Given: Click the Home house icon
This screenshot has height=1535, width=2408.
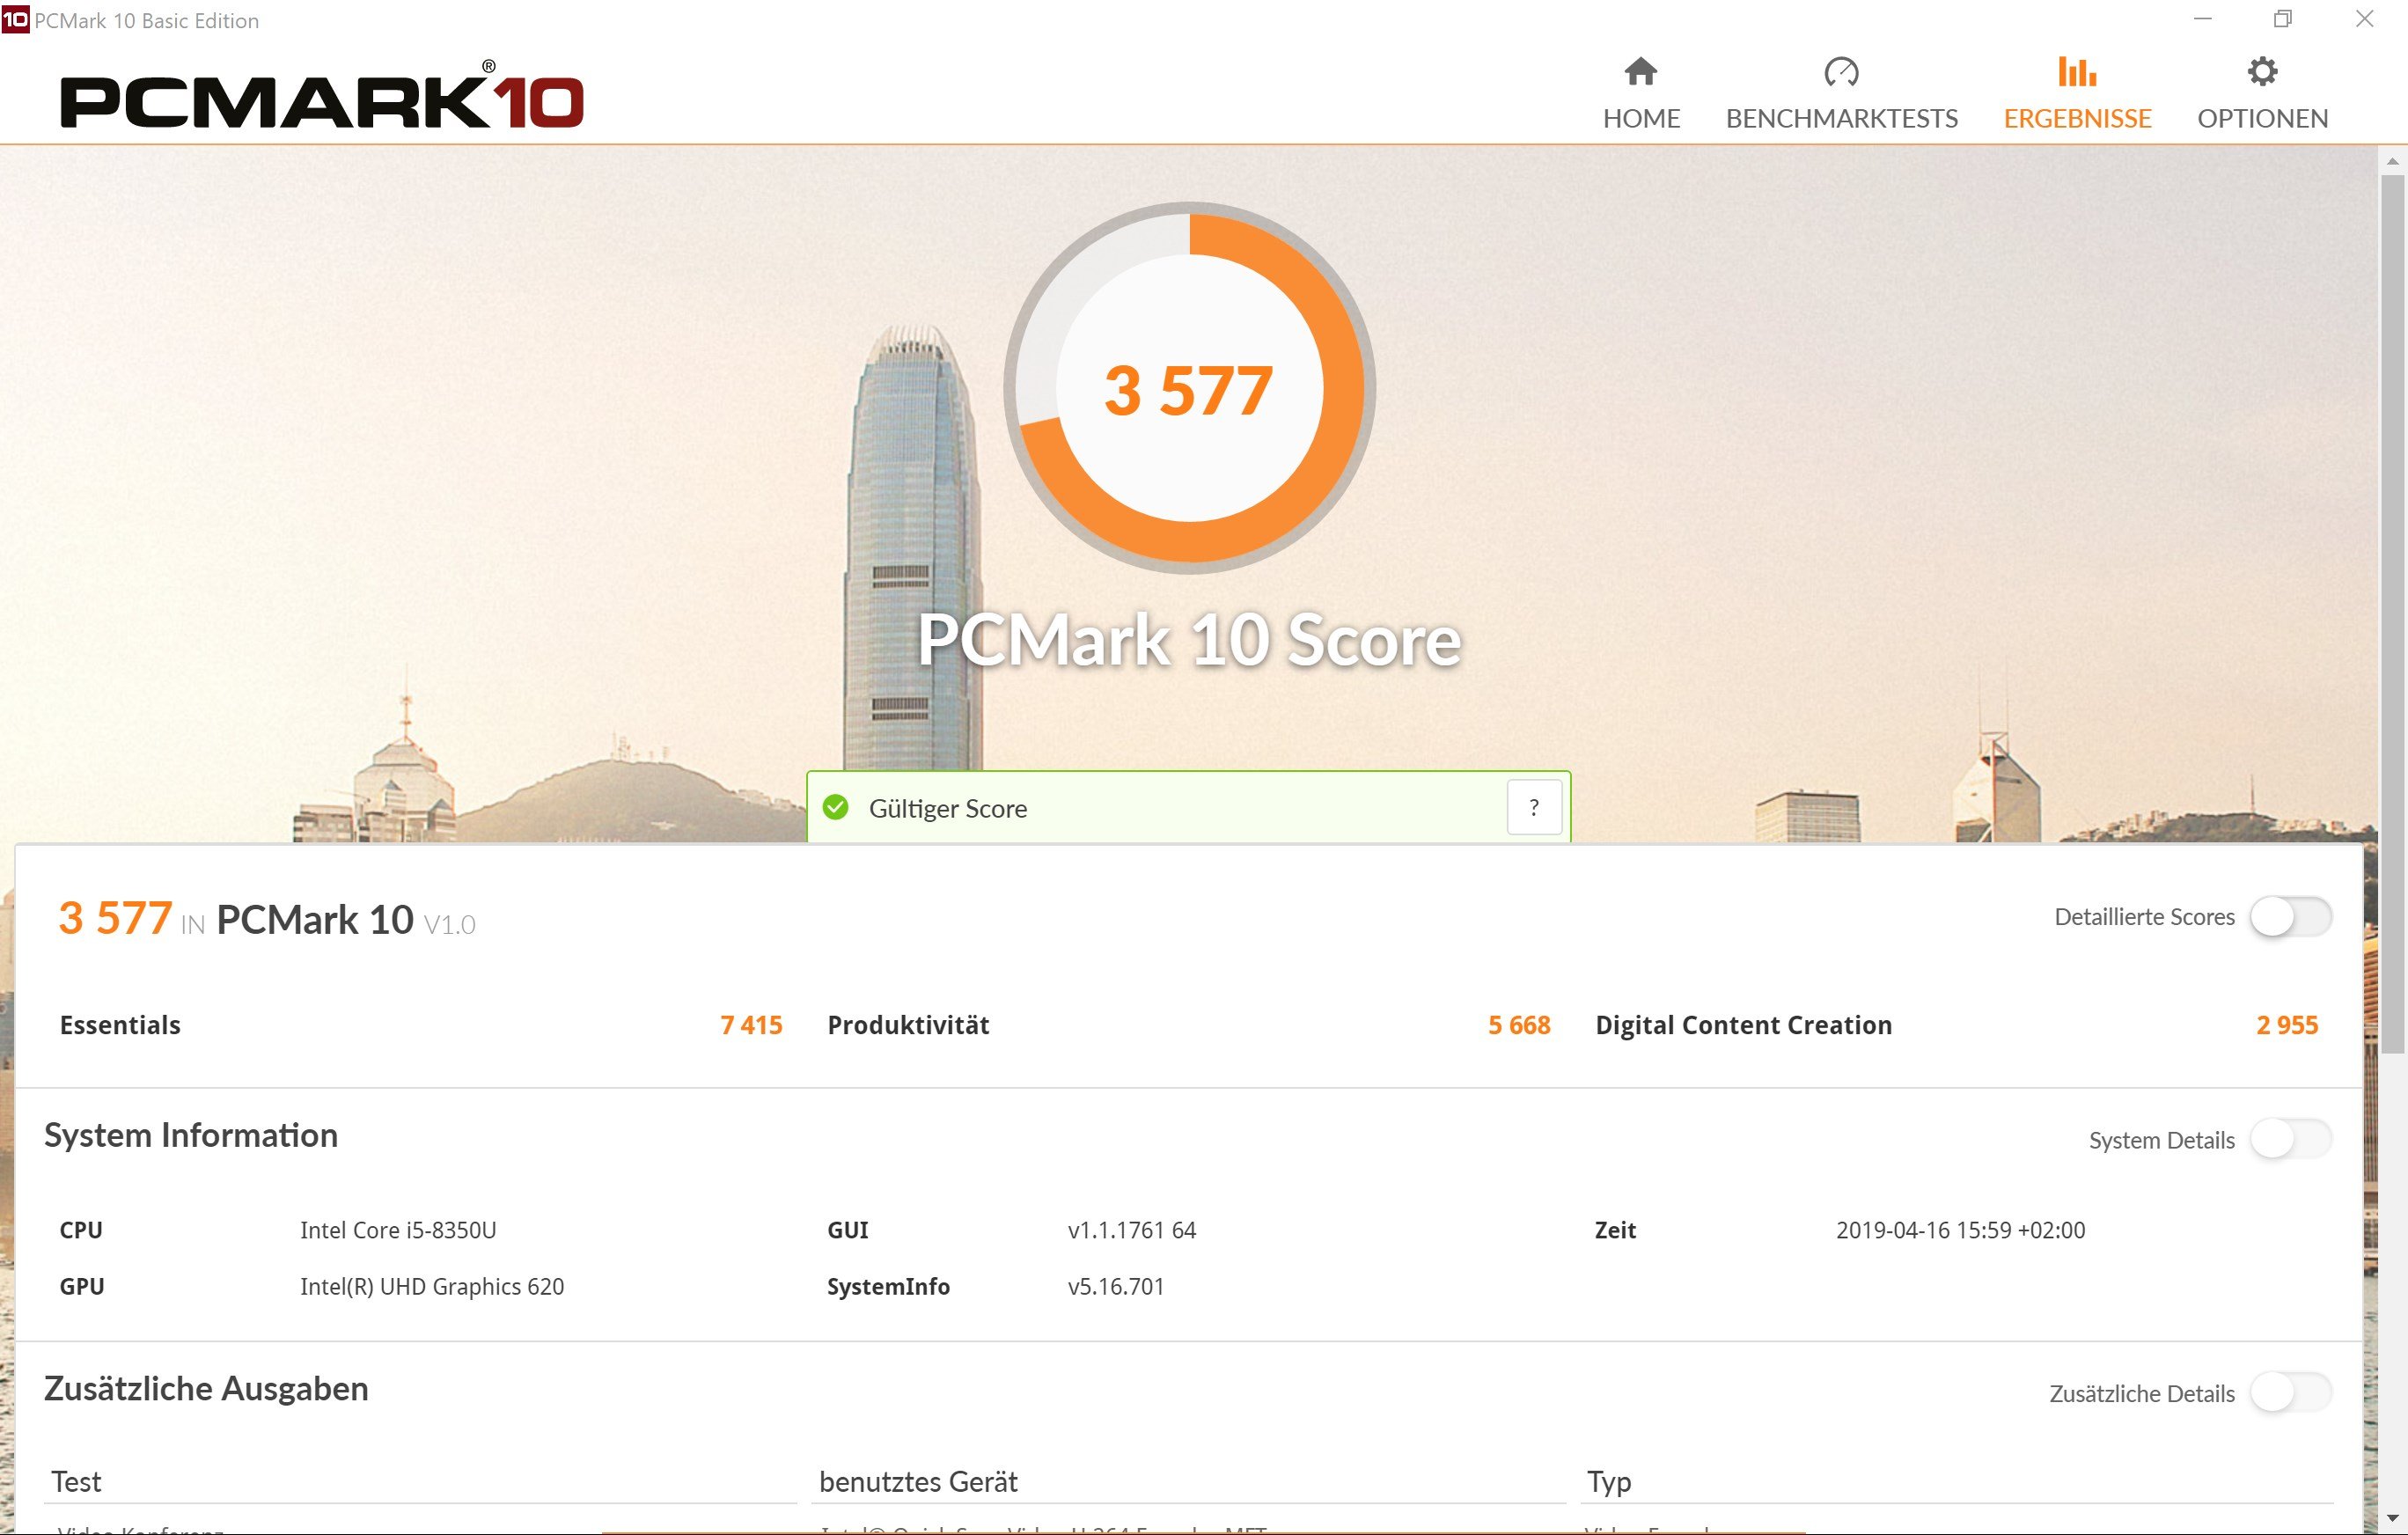Looking at the screenshot, I should click(x=1640, y=71).
